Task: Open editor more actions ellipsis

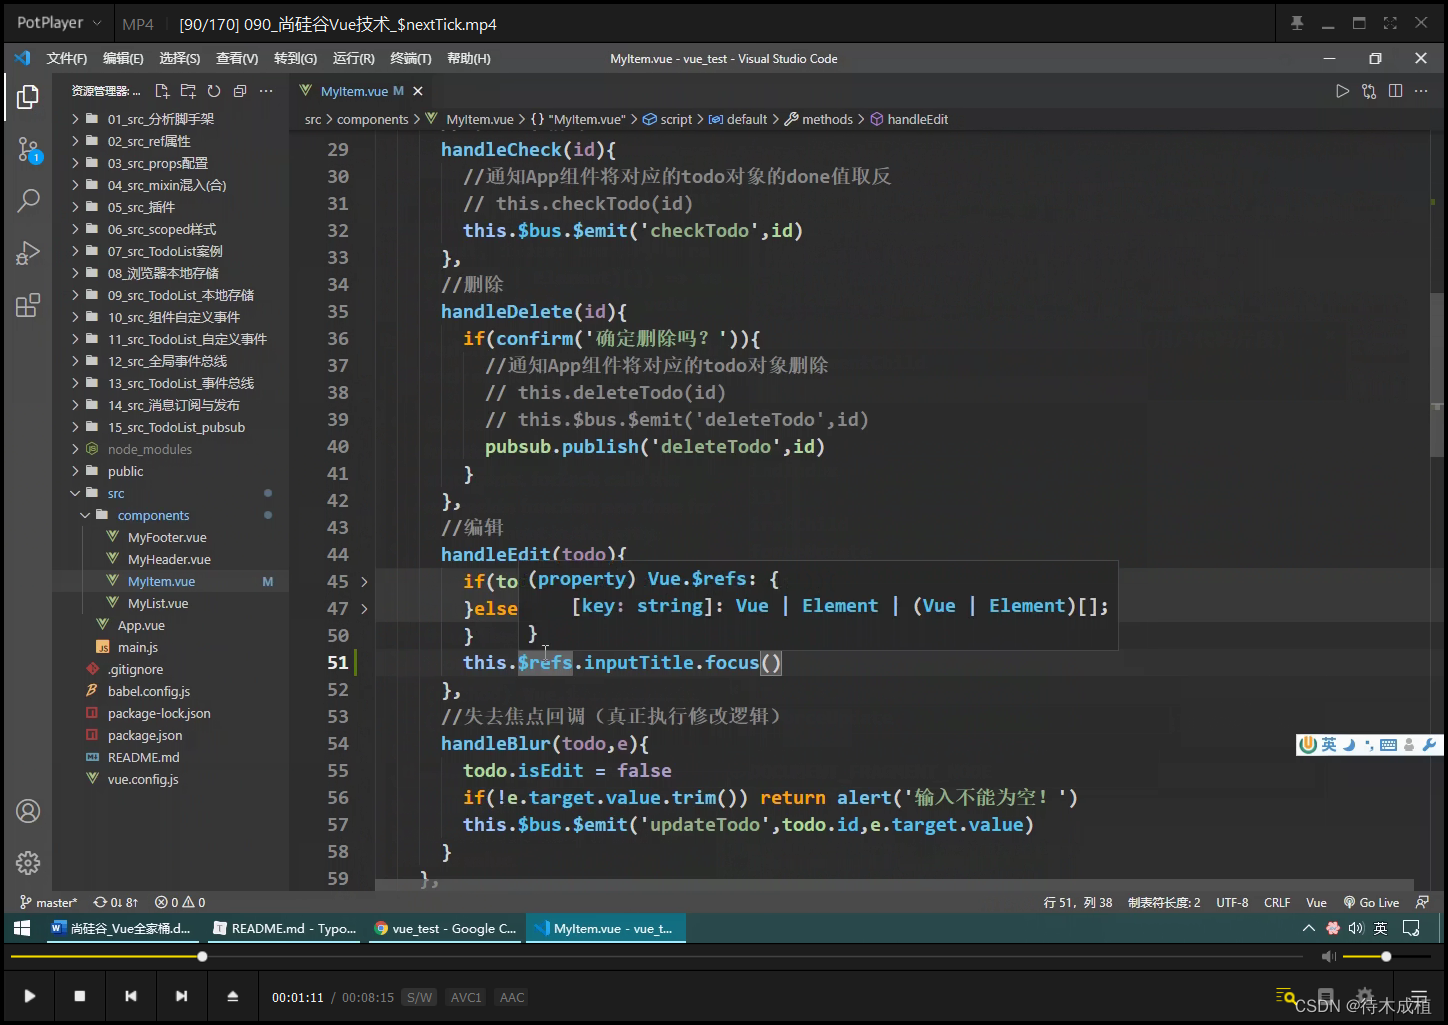Action: (1421, 91)
